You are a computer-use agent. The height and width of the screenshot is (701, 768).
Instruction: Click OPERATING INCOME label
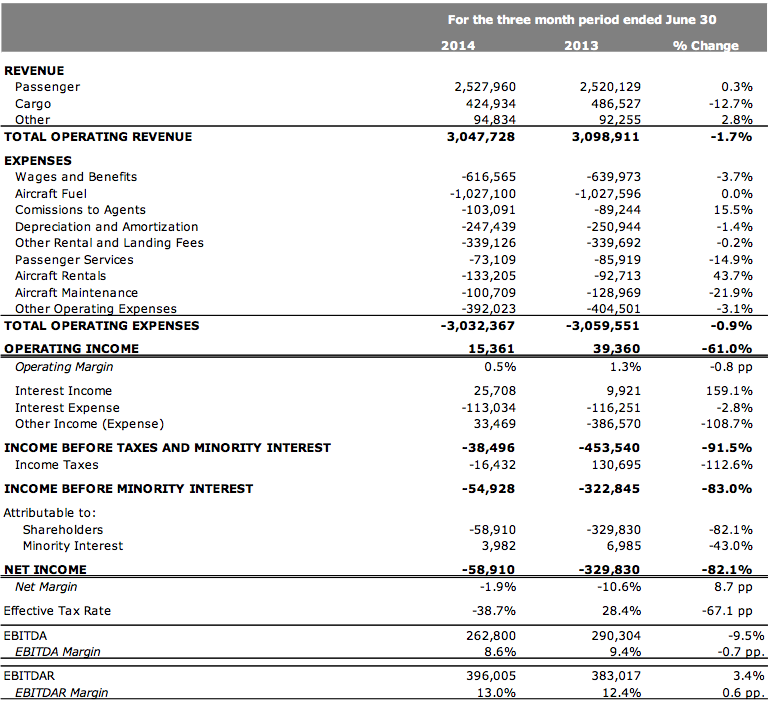tap(72, 349)
